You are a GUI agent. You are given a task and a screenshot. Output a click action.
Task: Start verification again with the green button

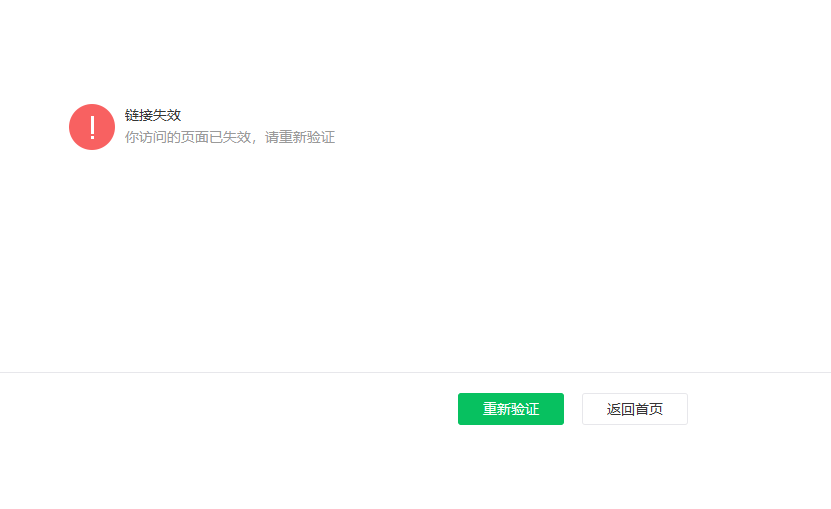pos(510,409)
